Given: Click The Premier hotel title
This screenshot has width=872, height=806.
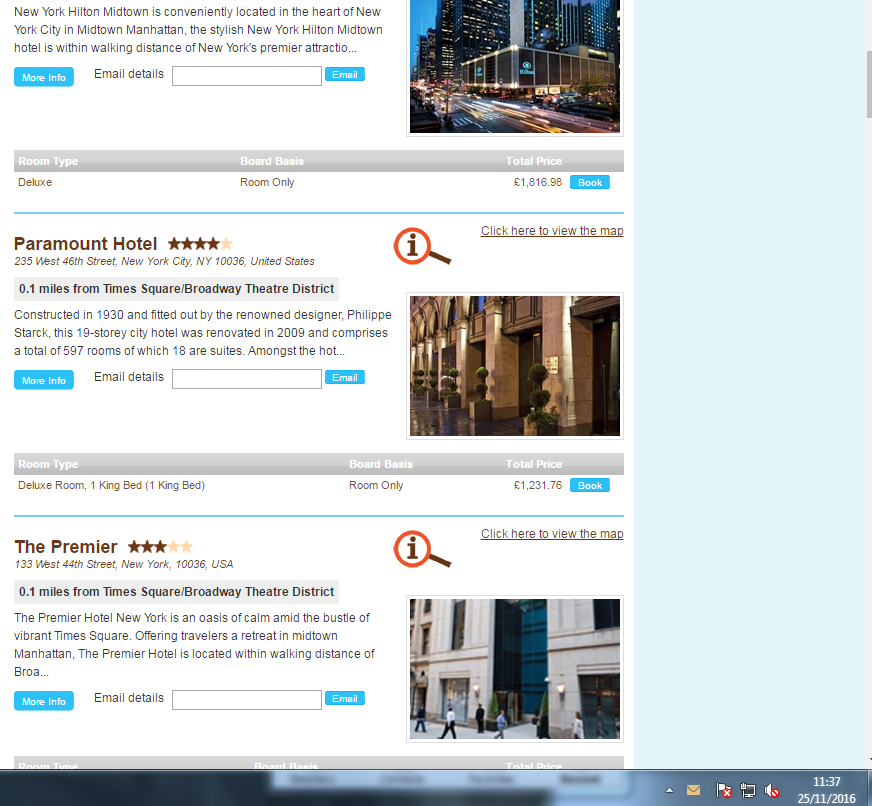Looking at the screenshot, I should pos(66,547).
